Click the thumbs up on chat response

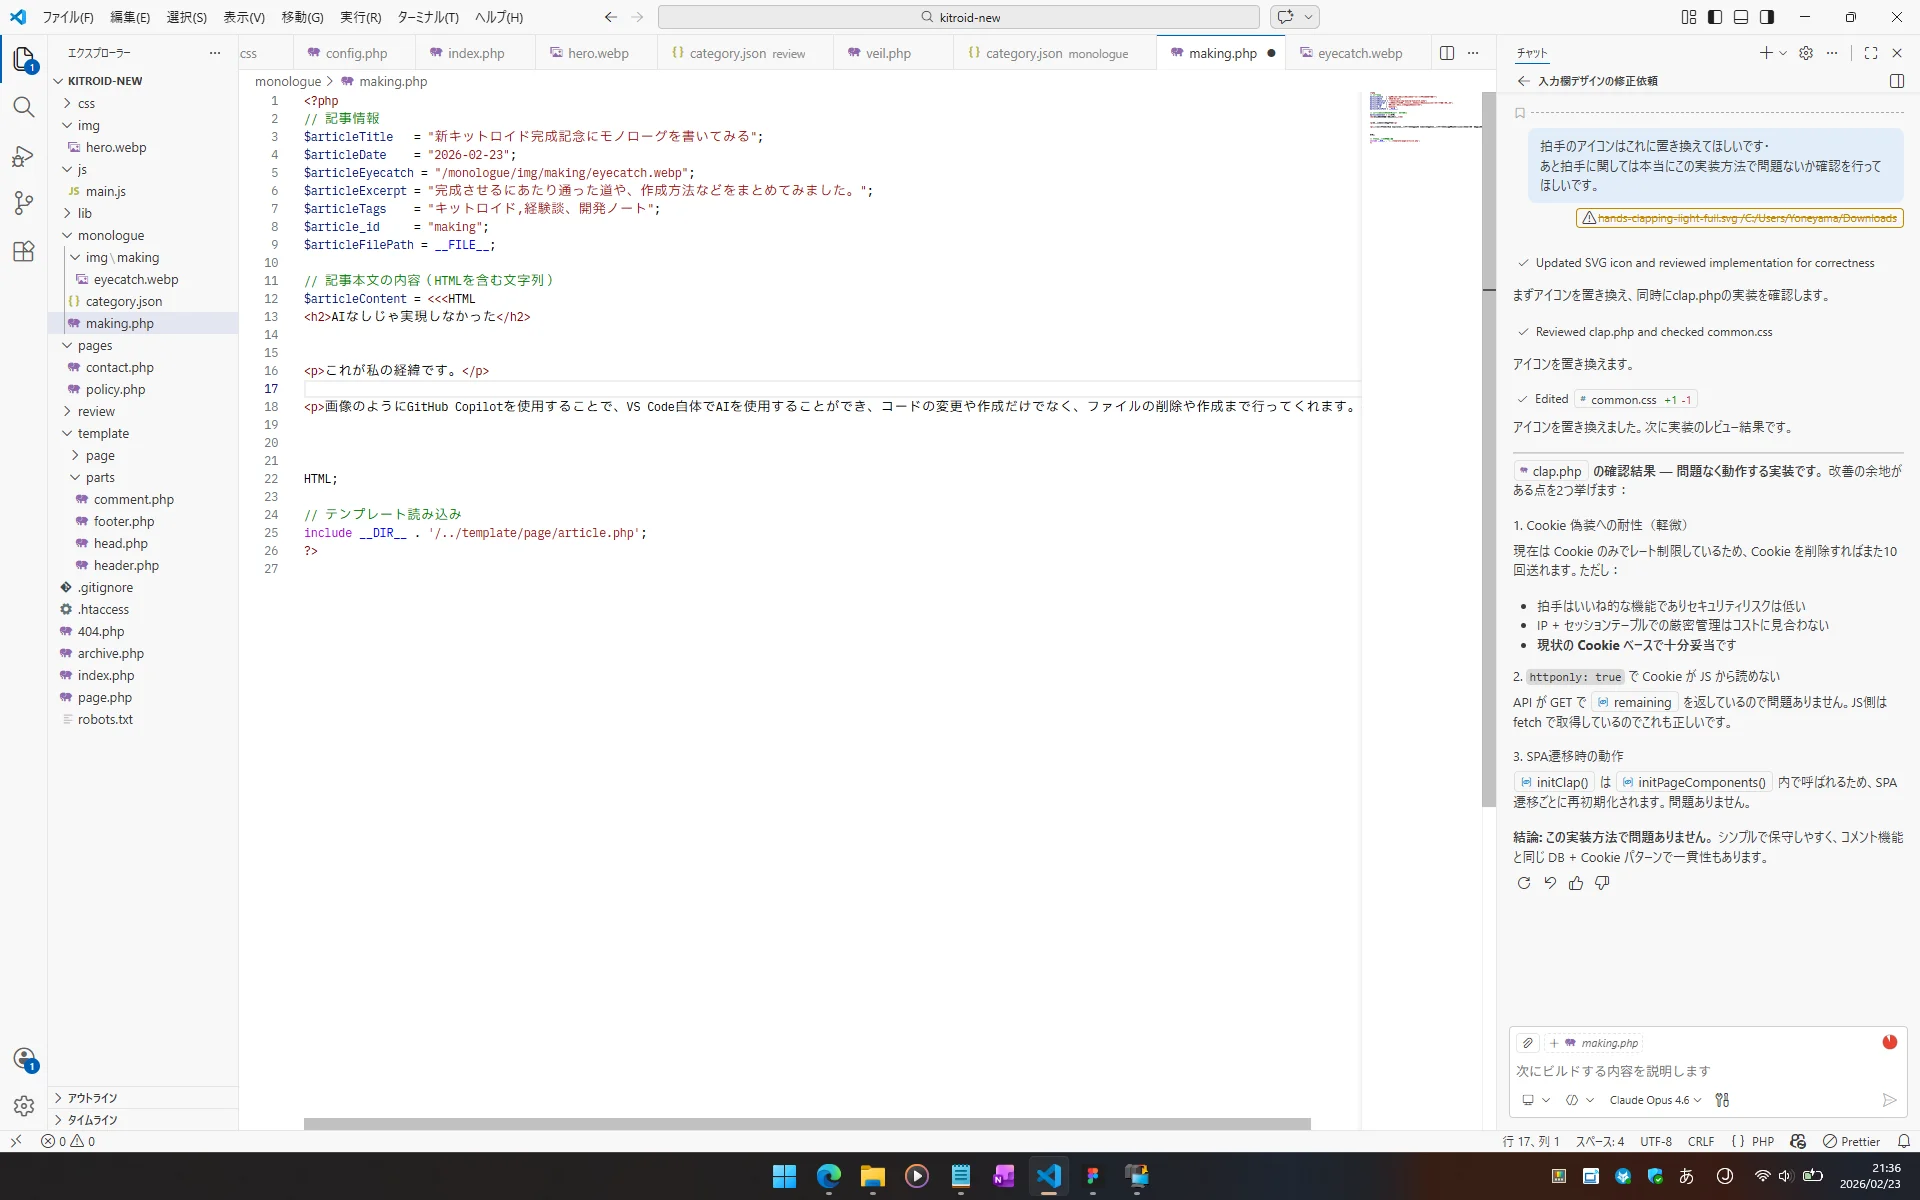pyautogui.click(x=1576, y=883)
